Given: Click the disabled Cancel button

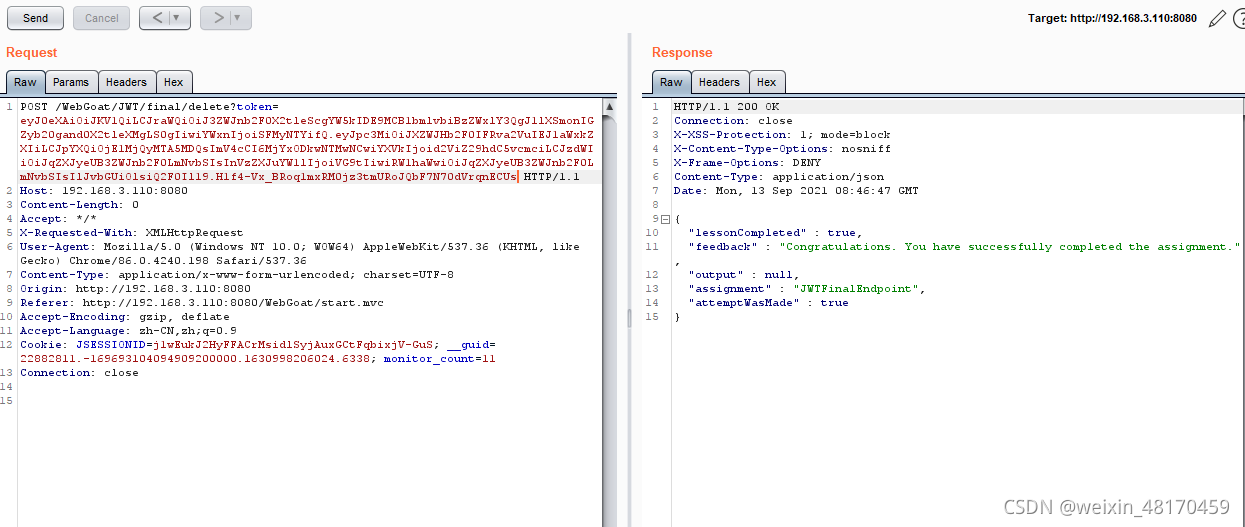Looking at the screenshot, I should coord(102,18).
